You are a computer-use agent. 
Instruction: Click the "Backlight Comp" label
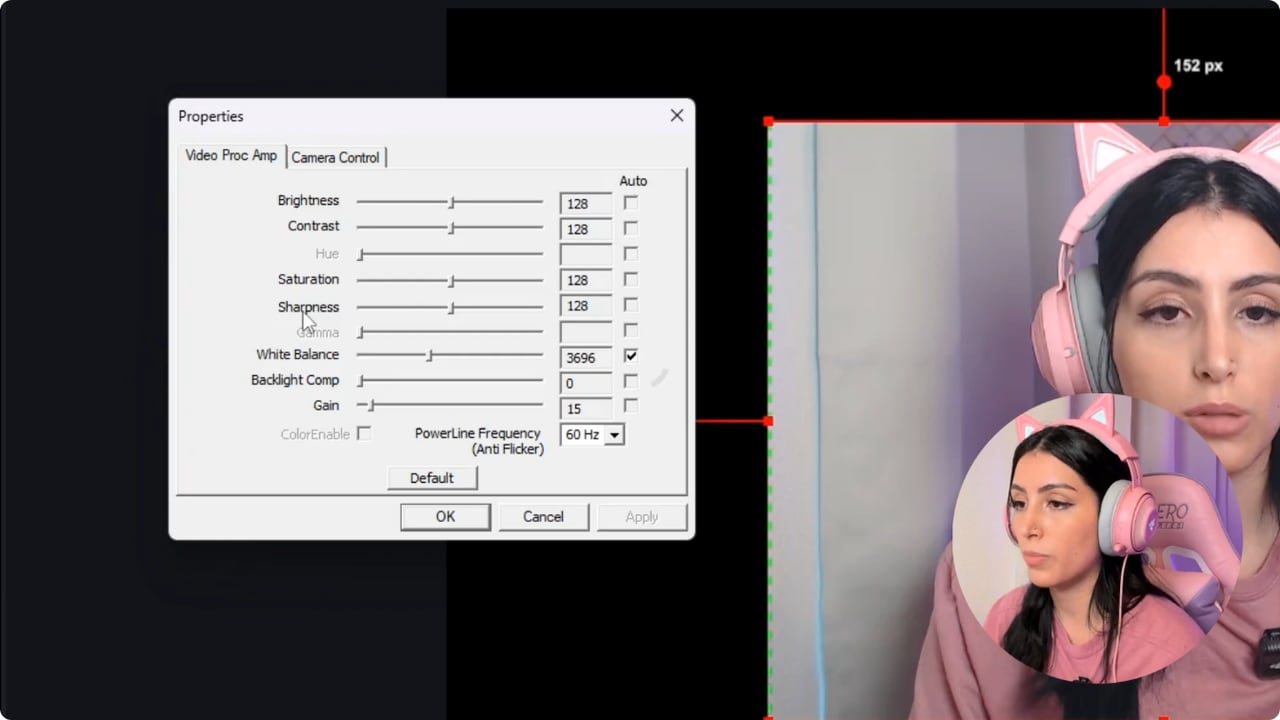(295, 380)
